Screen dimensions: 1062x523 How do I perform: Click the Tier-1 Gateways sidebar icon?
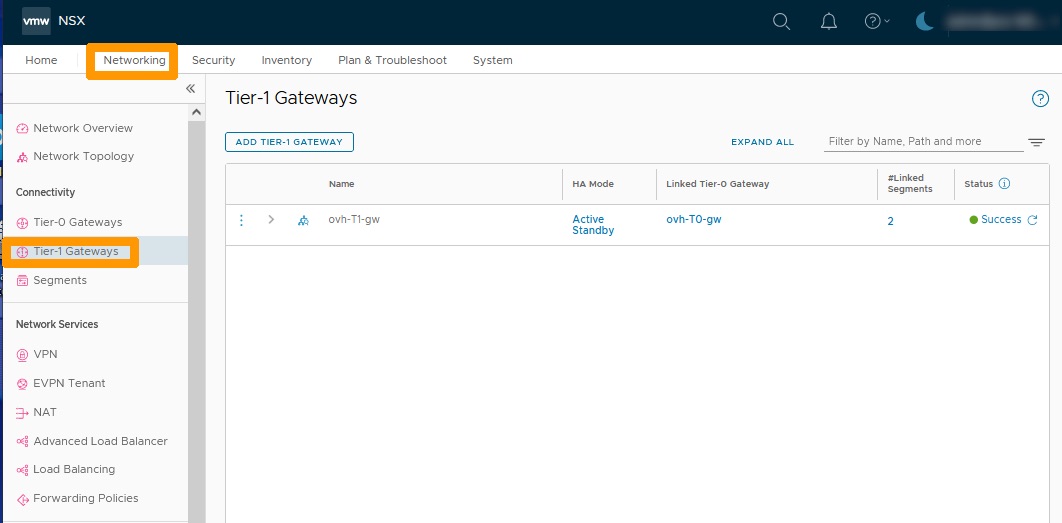[x=22, y=252]
